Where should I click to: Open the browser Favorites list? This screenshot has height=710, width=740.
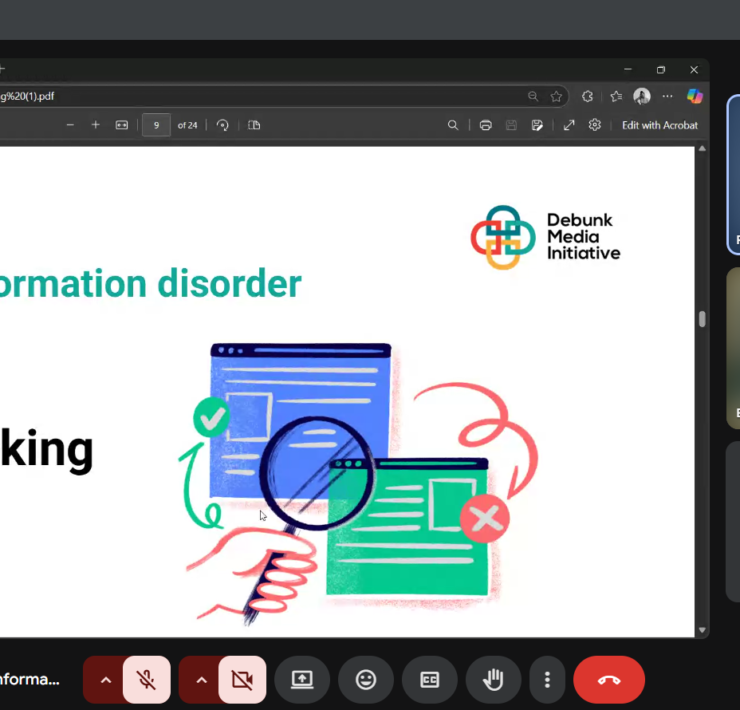click(616, 96)
